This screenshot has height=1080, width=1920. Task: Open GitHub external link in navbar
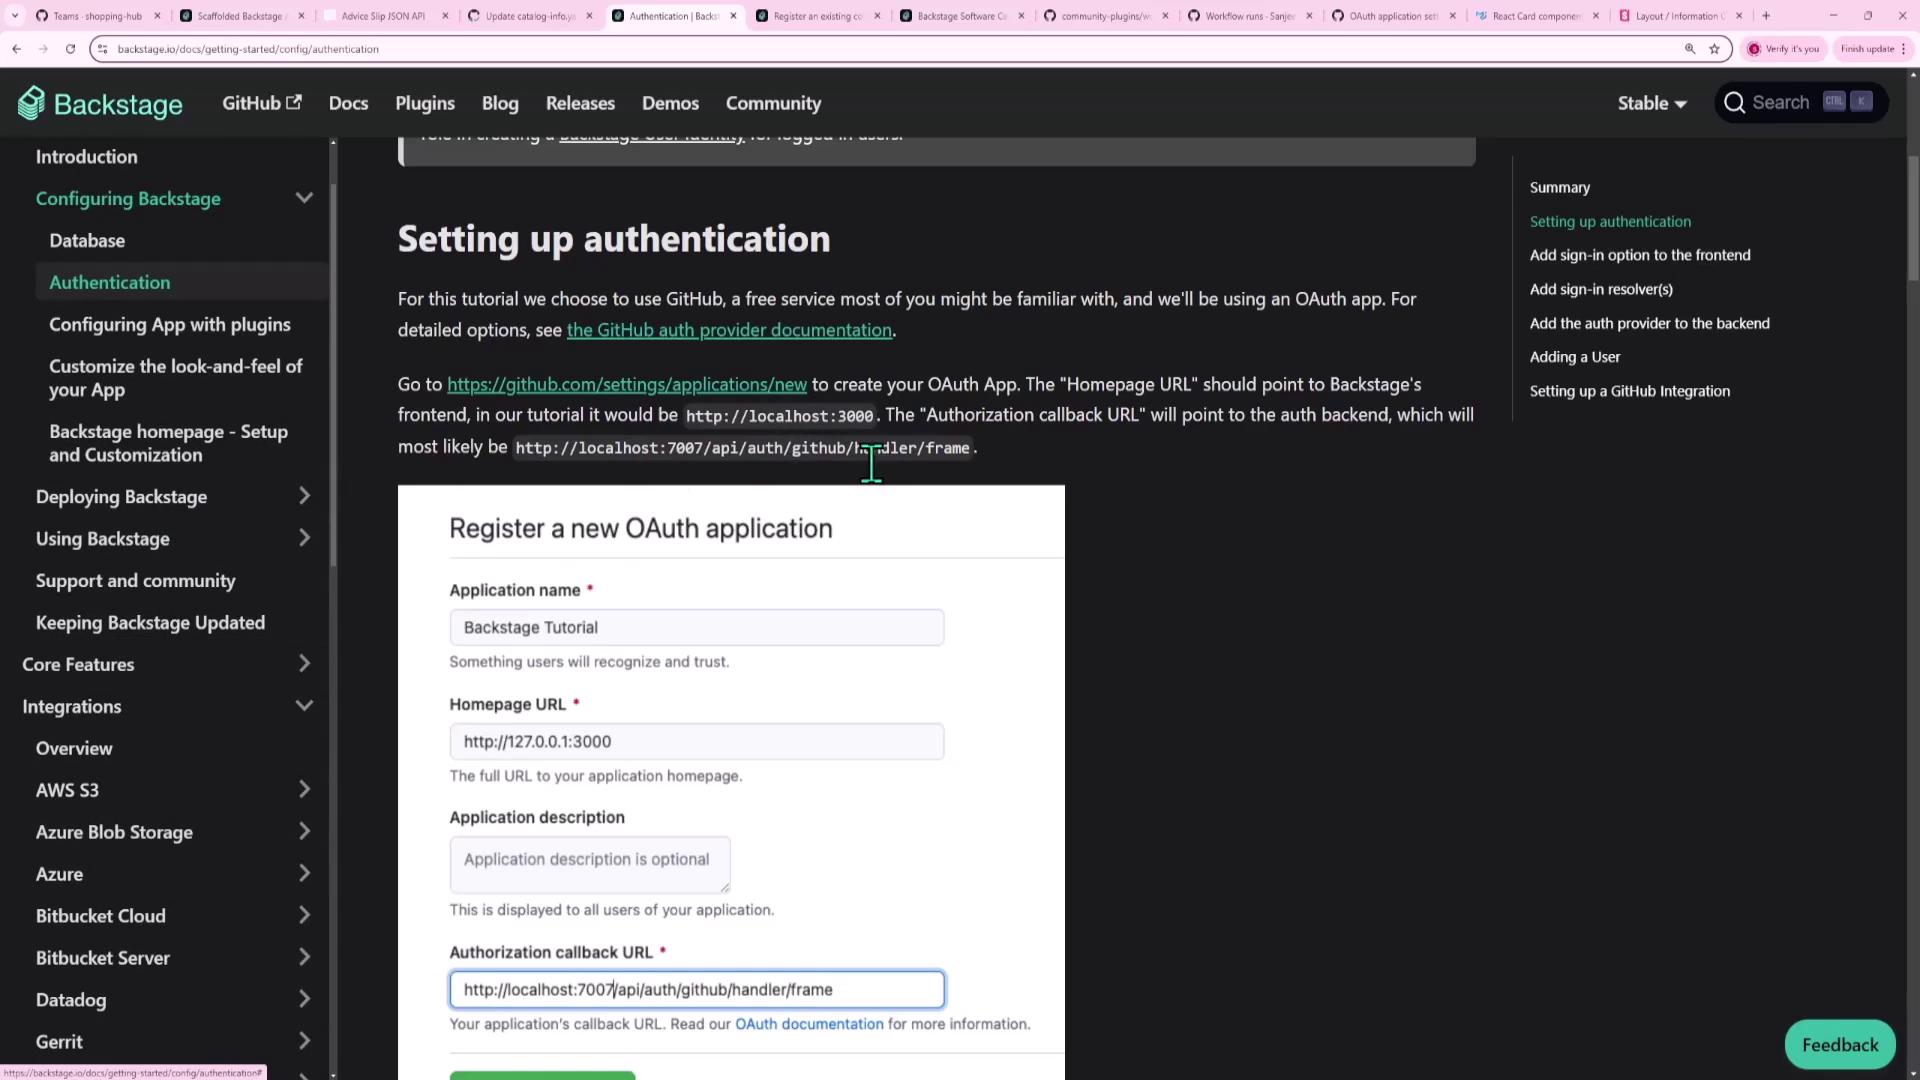[x=261, y=103]
